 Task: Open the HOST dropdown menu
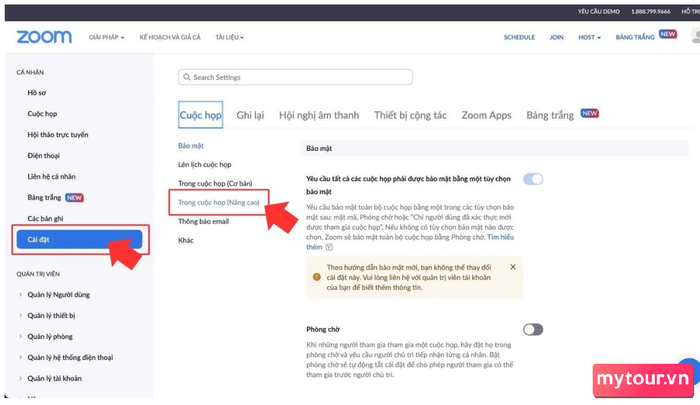(589, 37)
